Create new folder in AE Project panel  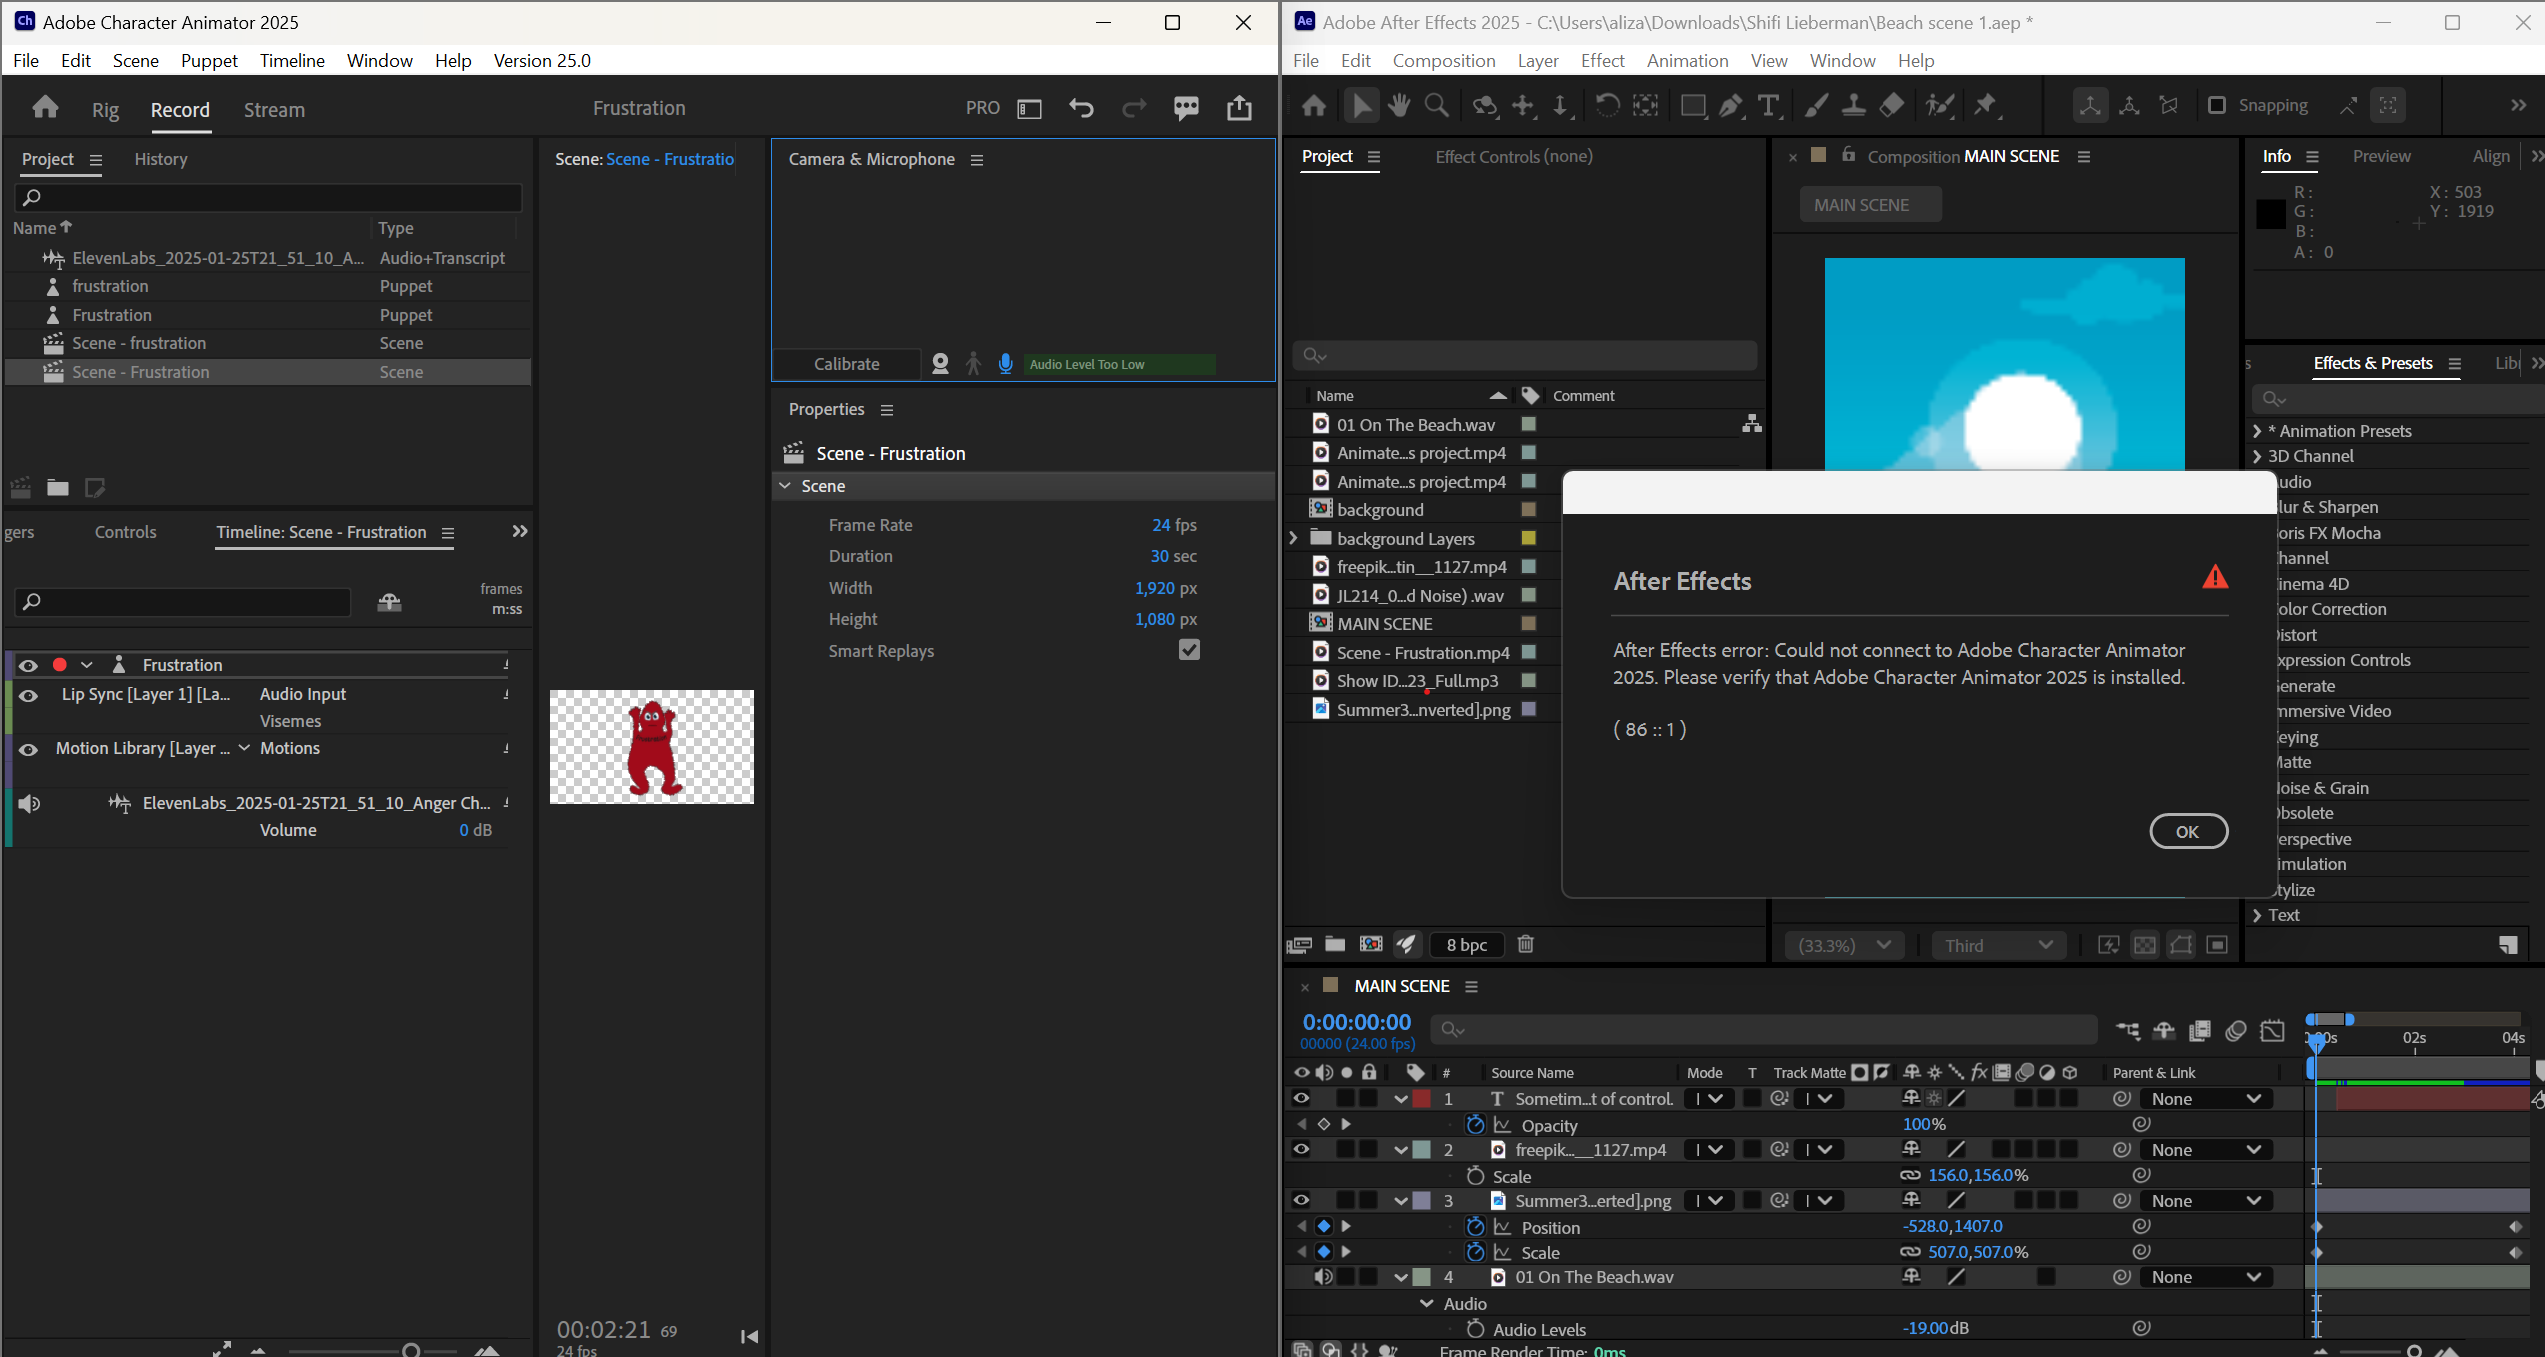[x=1335, y=944]
